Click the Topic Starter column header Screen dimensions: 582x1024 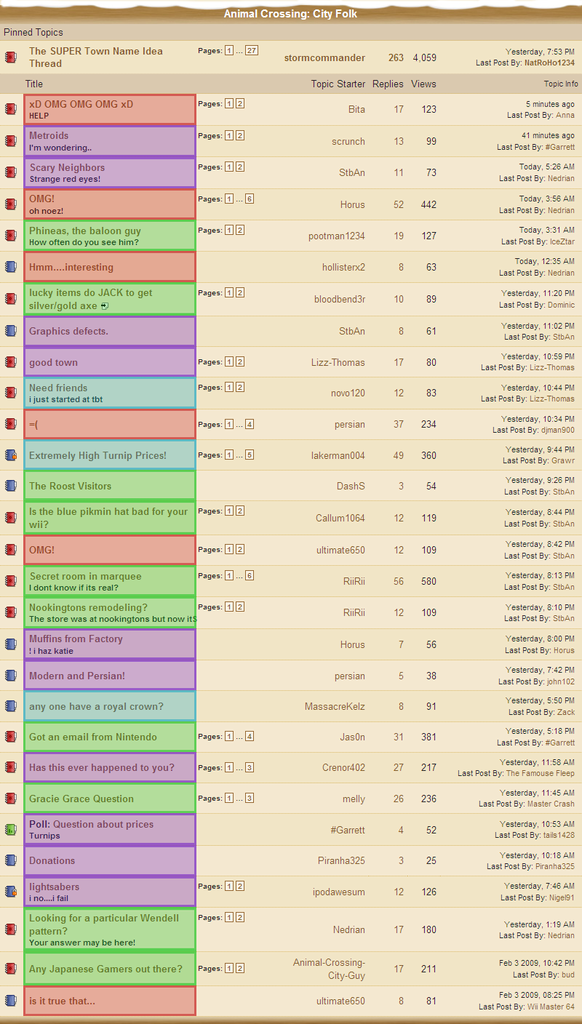pyautogui.click(x=338, y=84)
